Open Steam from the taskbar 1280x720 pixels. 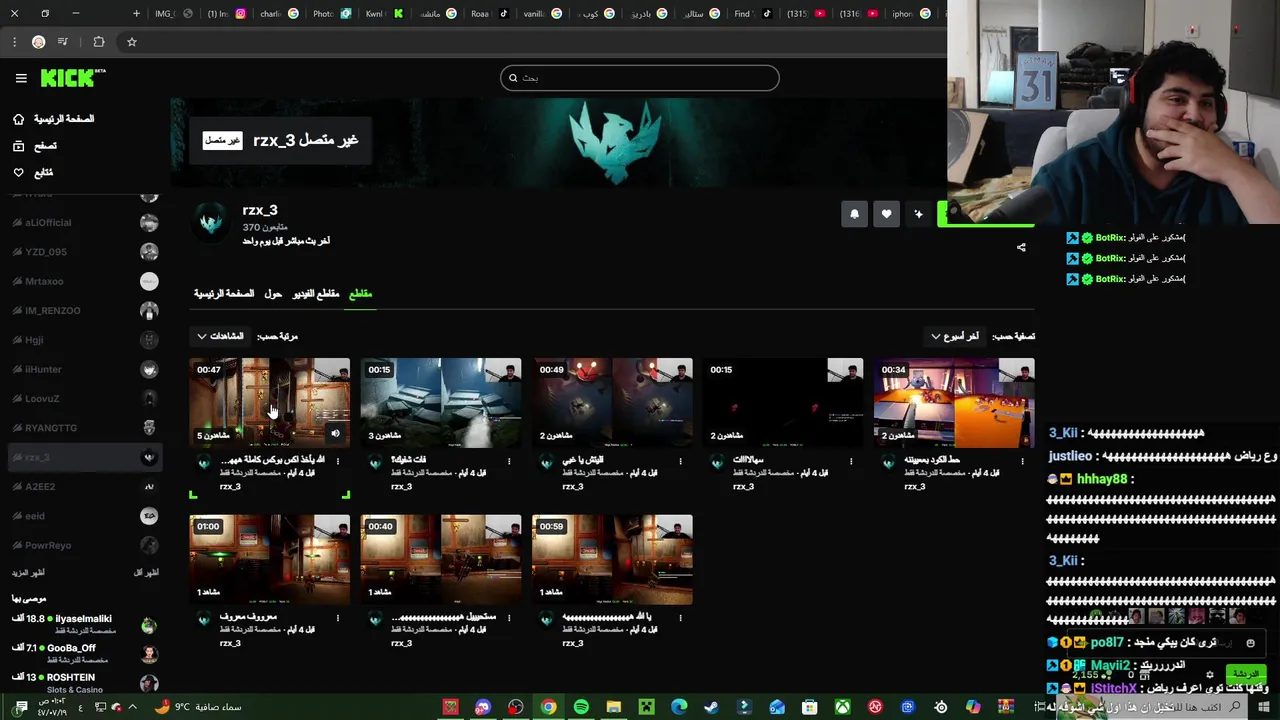[x=712, y=707]
